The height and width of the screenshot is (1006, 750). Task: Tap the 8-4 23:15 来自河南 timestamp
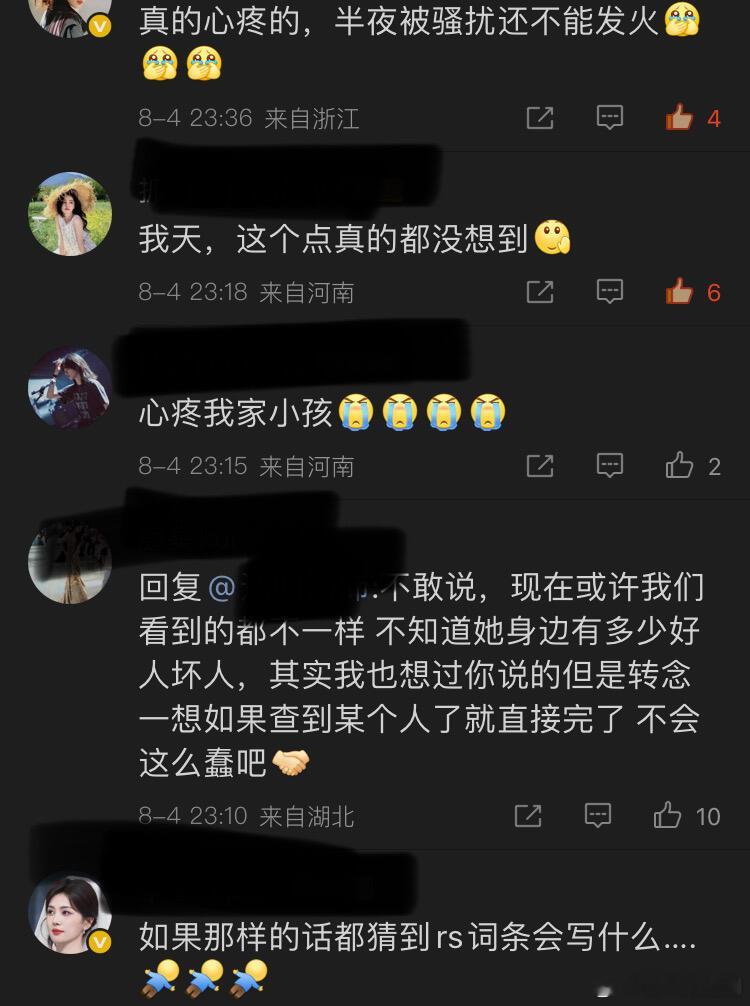click(x=246, y=466)
